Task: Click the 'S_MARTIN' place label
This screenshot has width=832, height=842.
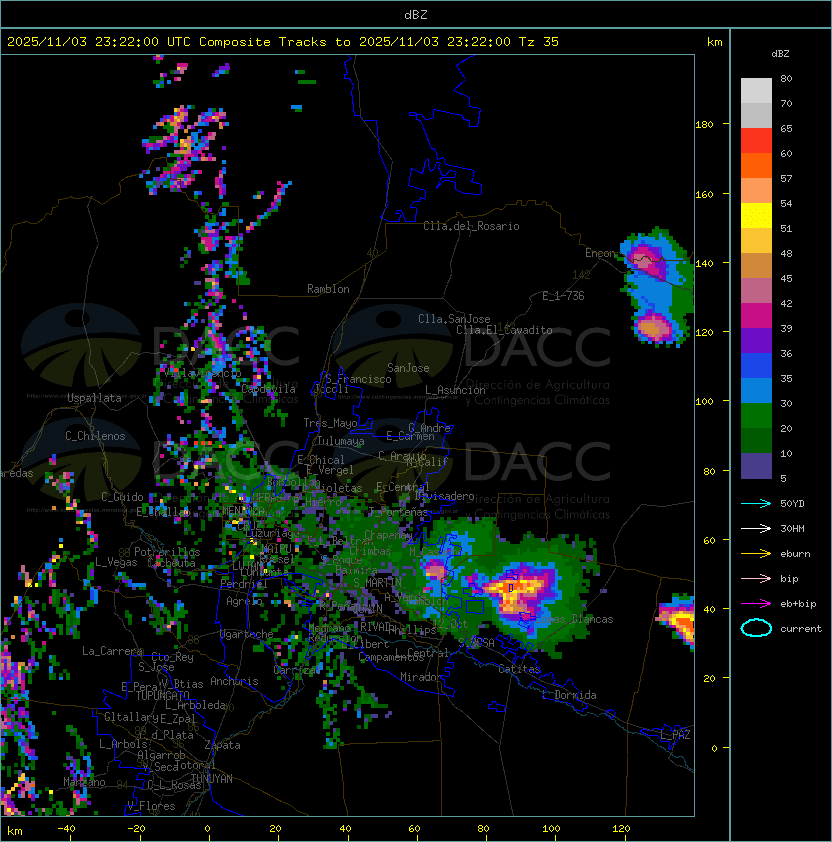Action: (377, 583)
